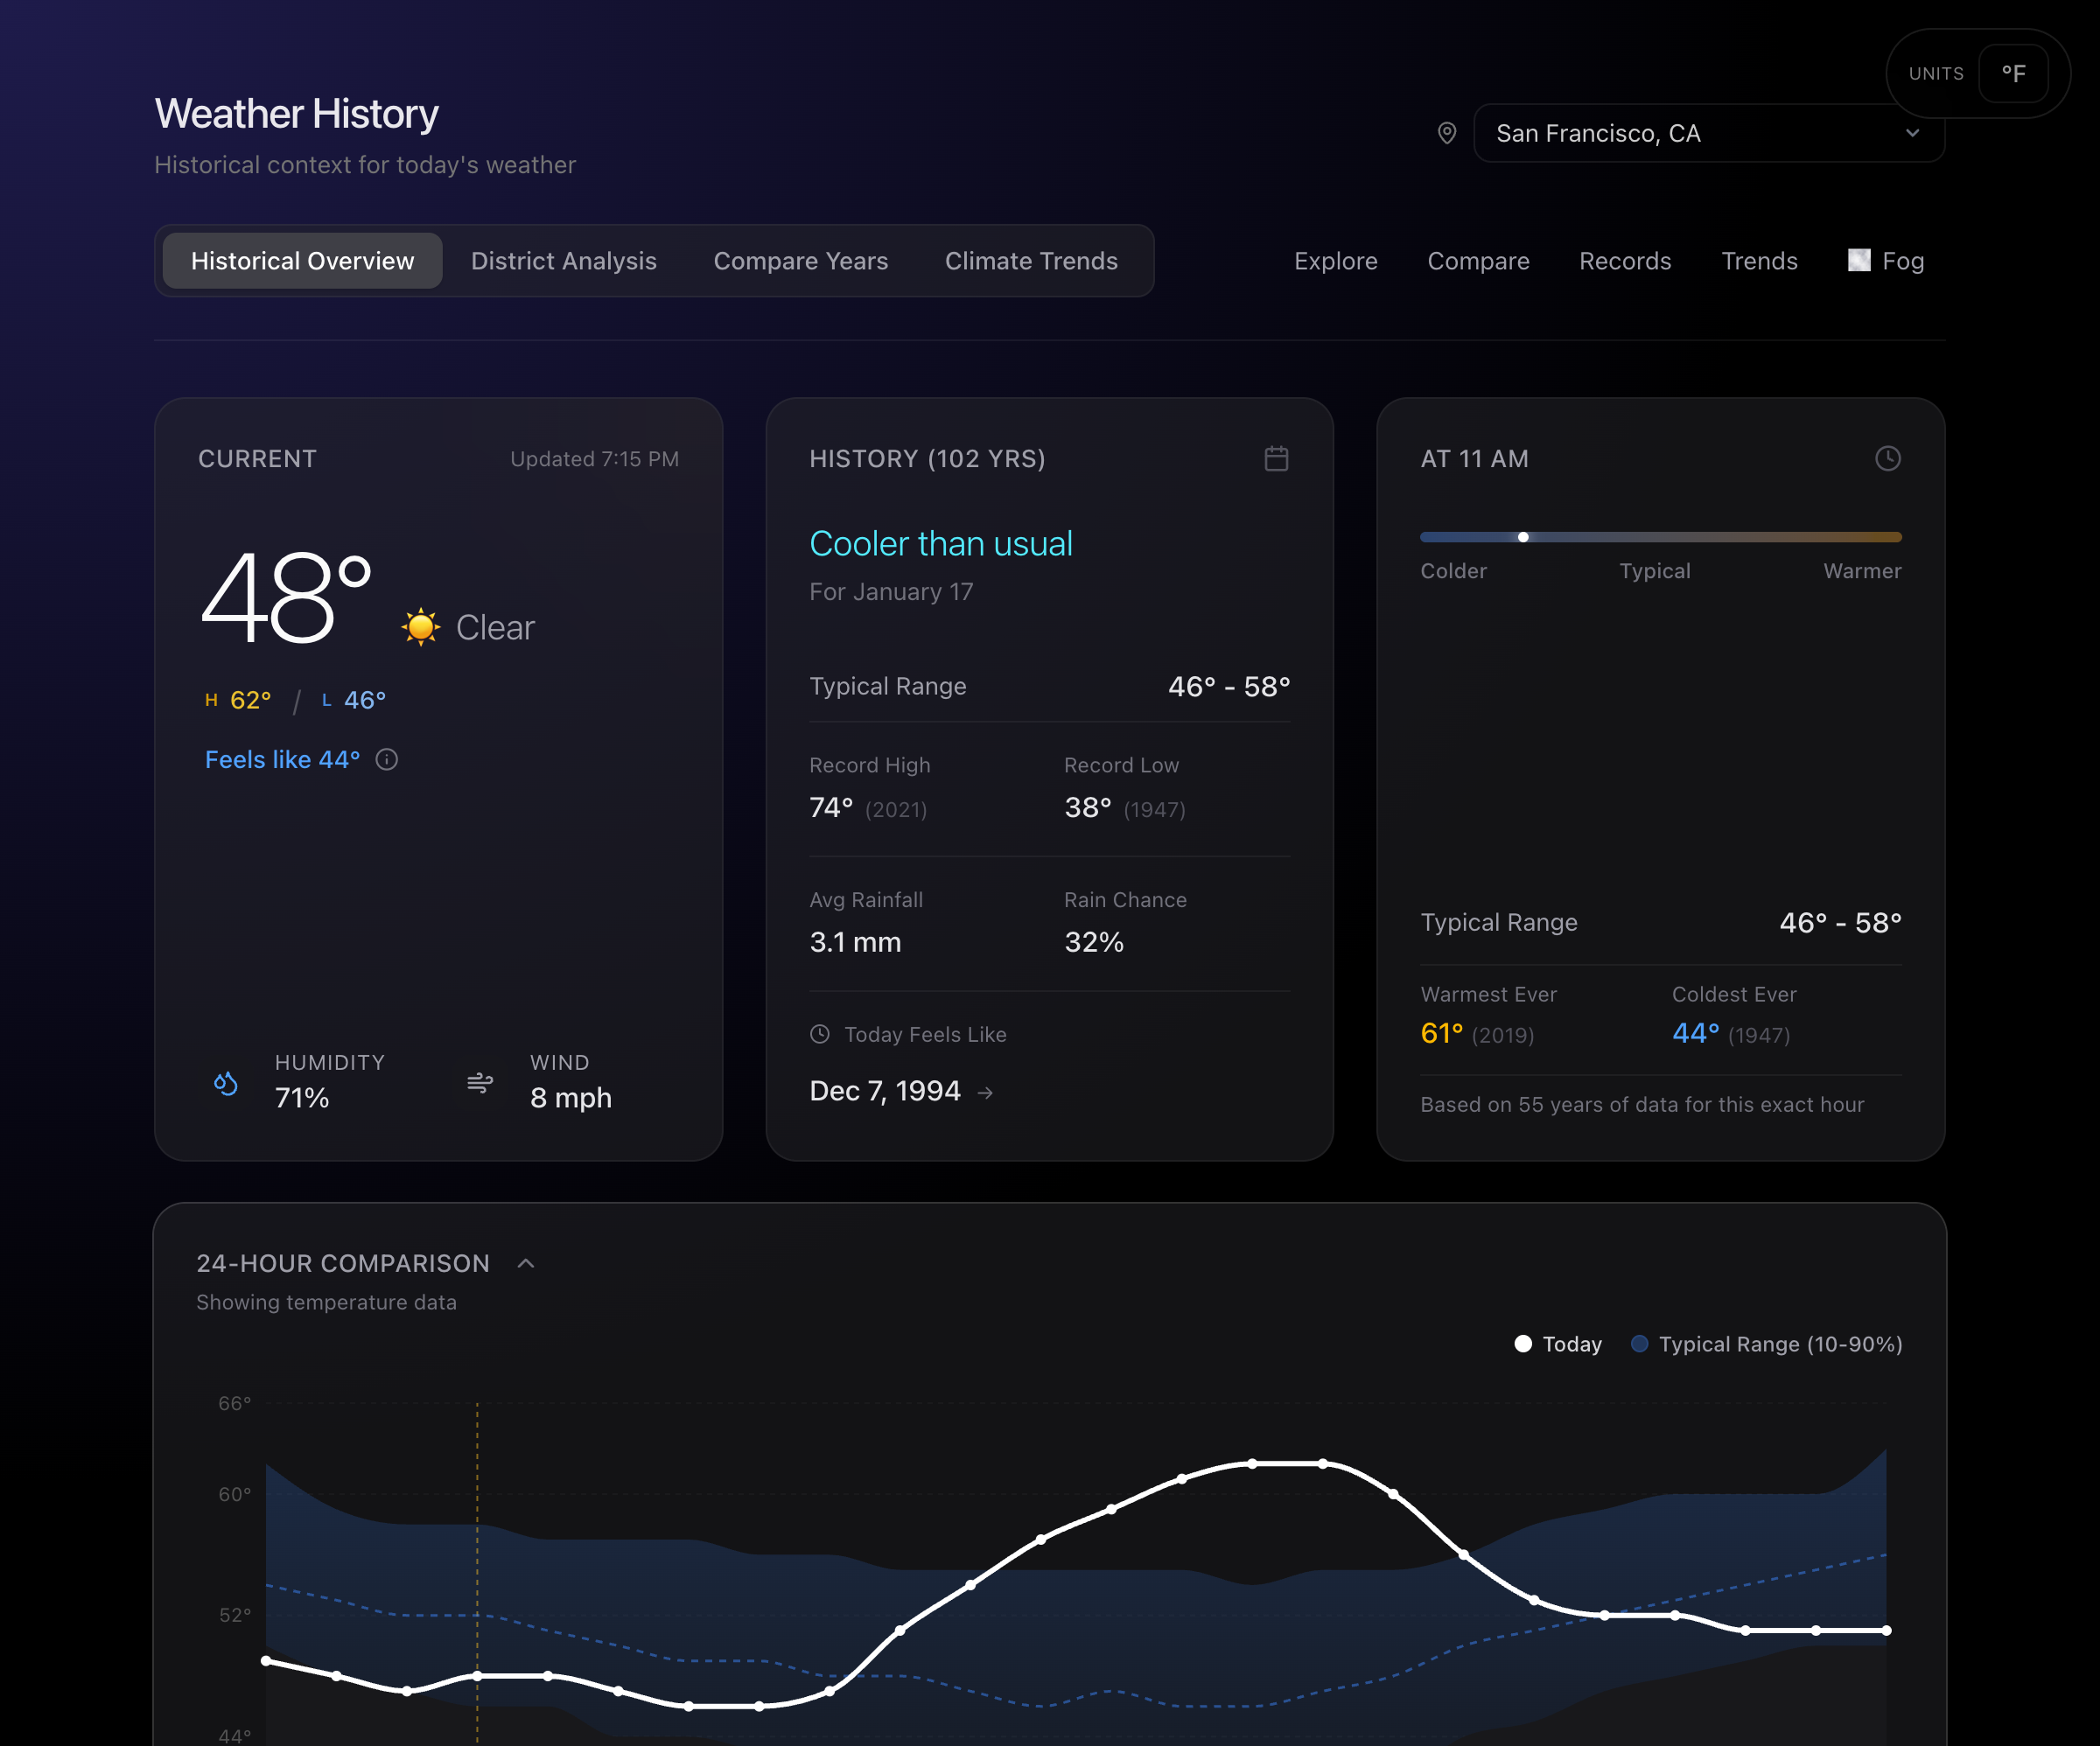Click the info icon next to Feels like 44°

tap(387, 760)
